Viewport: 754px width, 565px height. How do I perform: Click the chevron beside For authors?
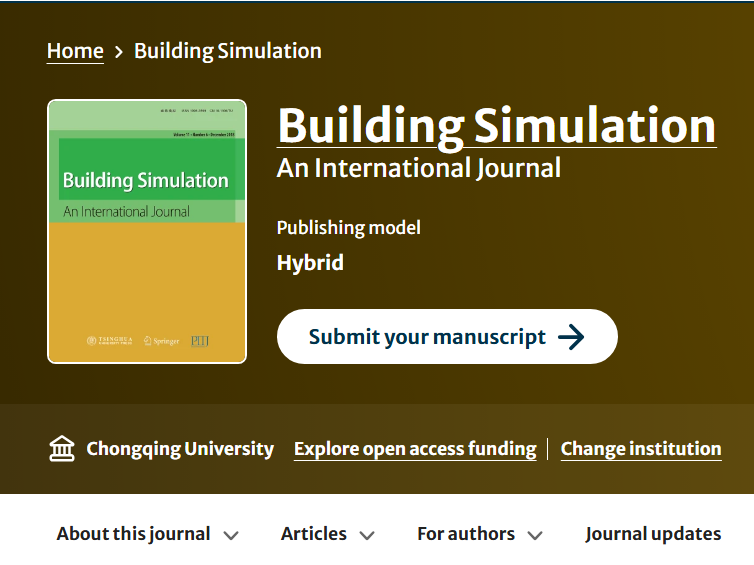(x=535, y=535)
